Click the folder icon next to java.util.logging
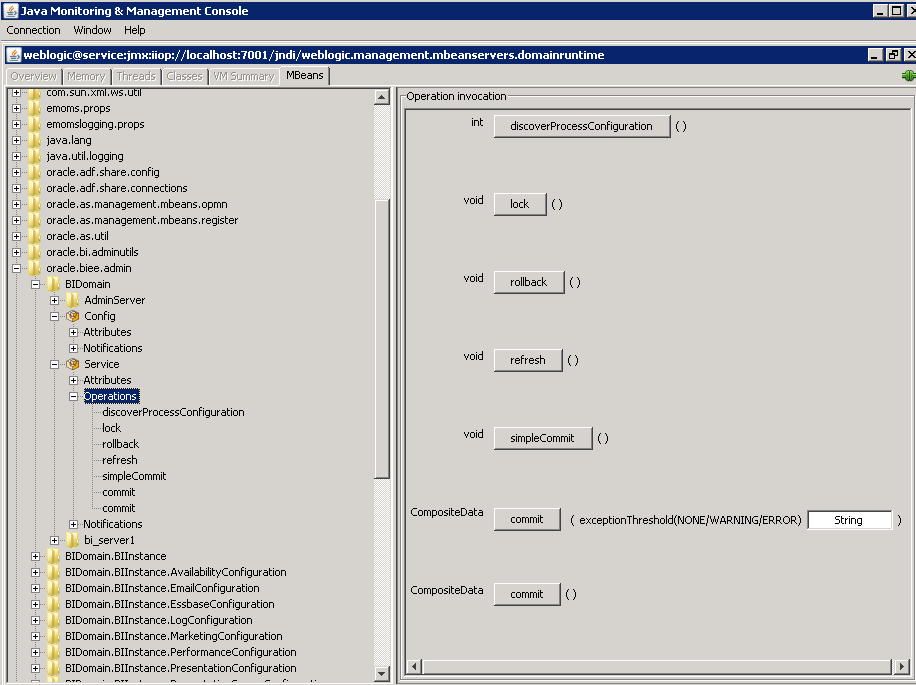 34,156
